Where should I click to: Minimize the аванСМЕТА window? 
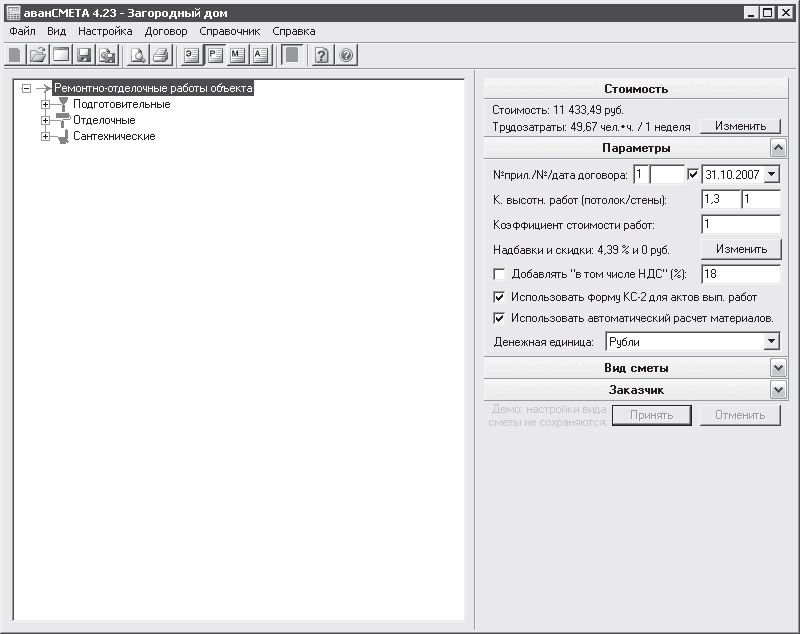pos(751,13)
